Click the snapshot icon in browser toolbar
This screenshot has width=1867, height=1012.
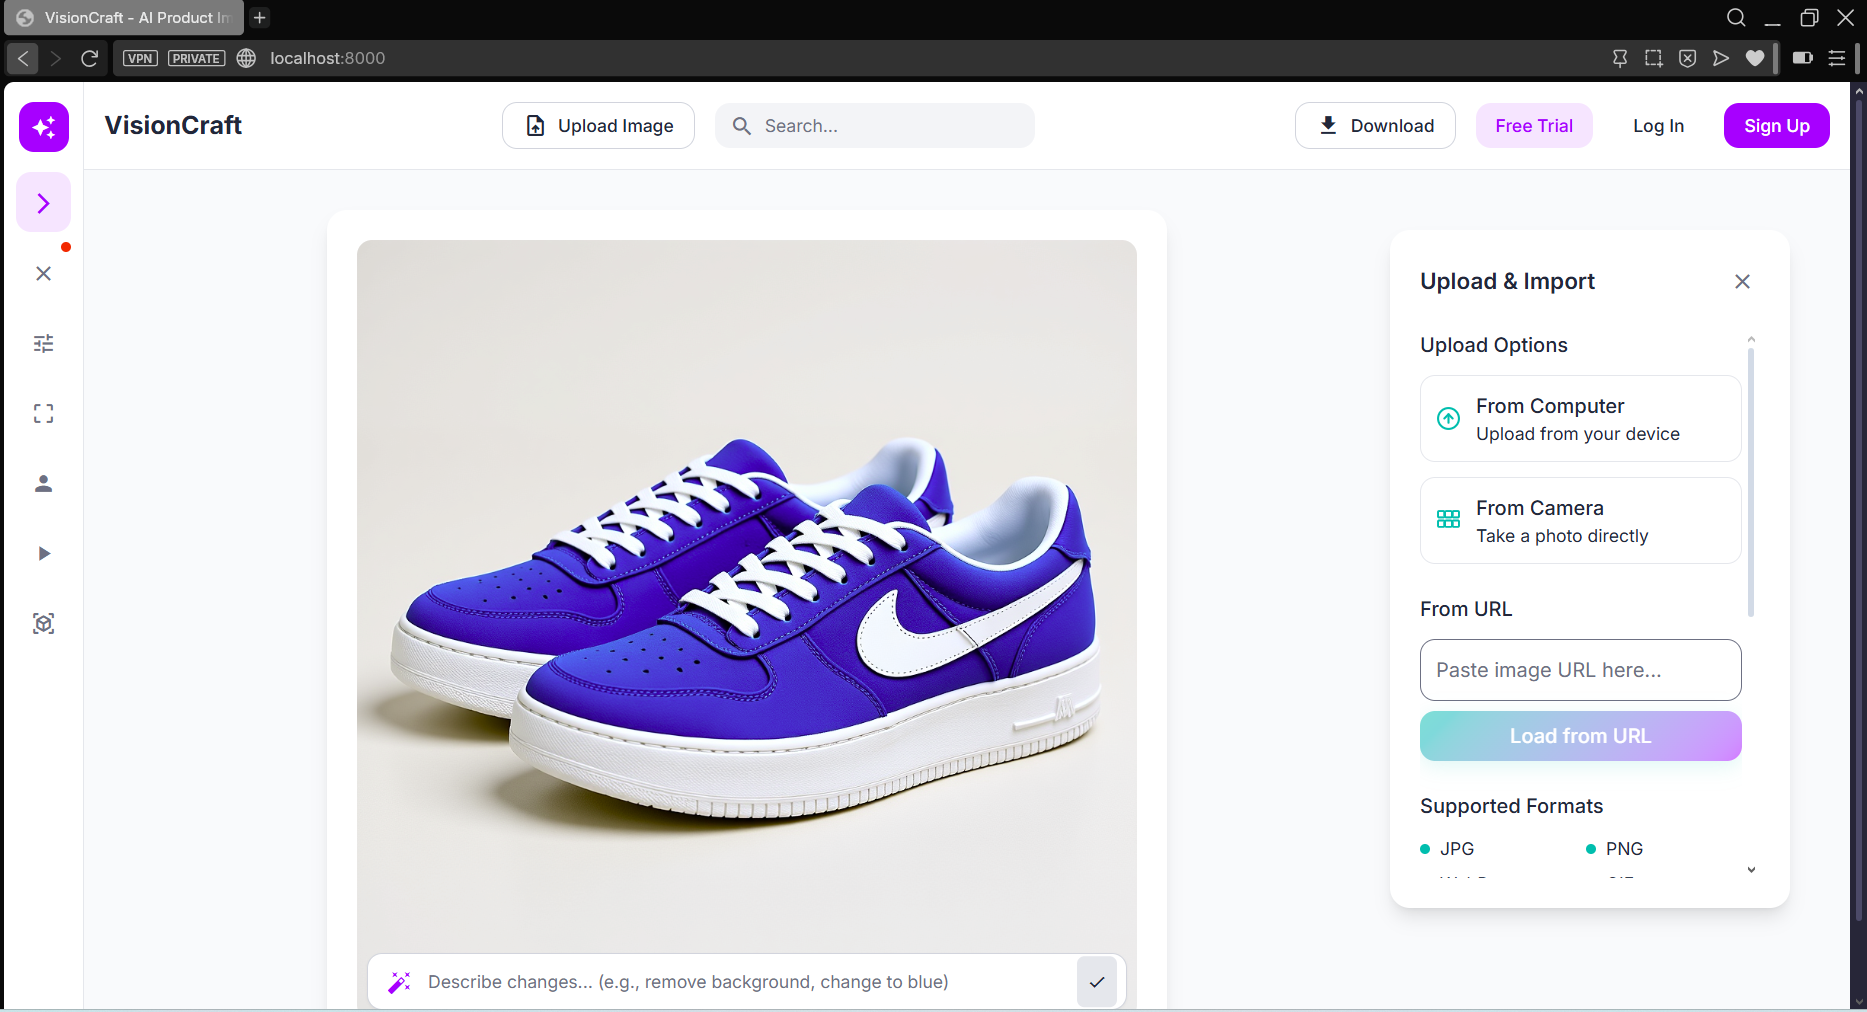tap(1654, 58)
